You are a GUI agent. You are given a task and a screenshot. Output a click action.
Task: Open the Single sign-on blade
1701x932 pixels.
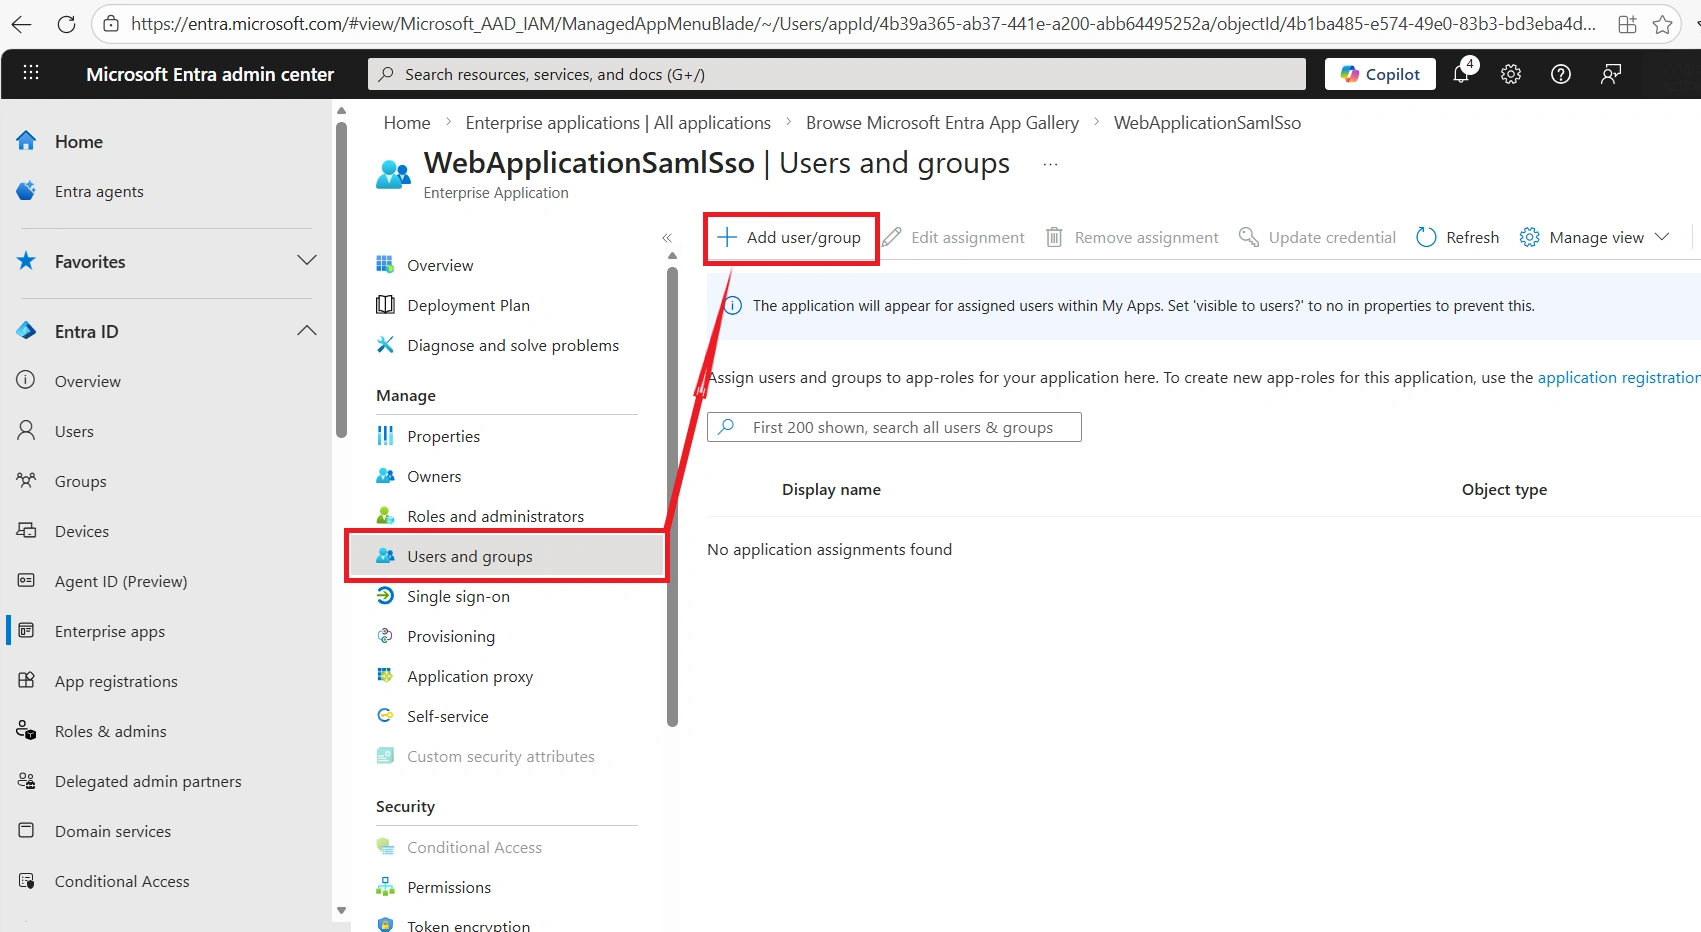point(458,596)
